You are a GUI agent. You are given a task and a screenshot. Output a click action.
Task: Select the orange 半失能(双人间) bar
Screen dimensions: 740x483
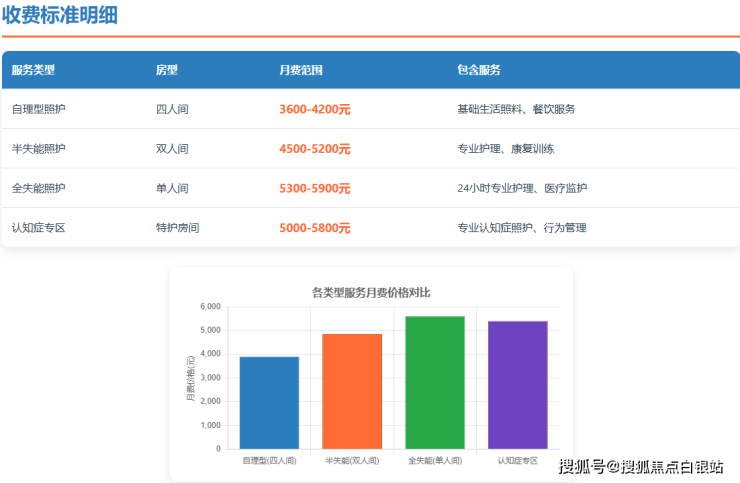point(352,392)
